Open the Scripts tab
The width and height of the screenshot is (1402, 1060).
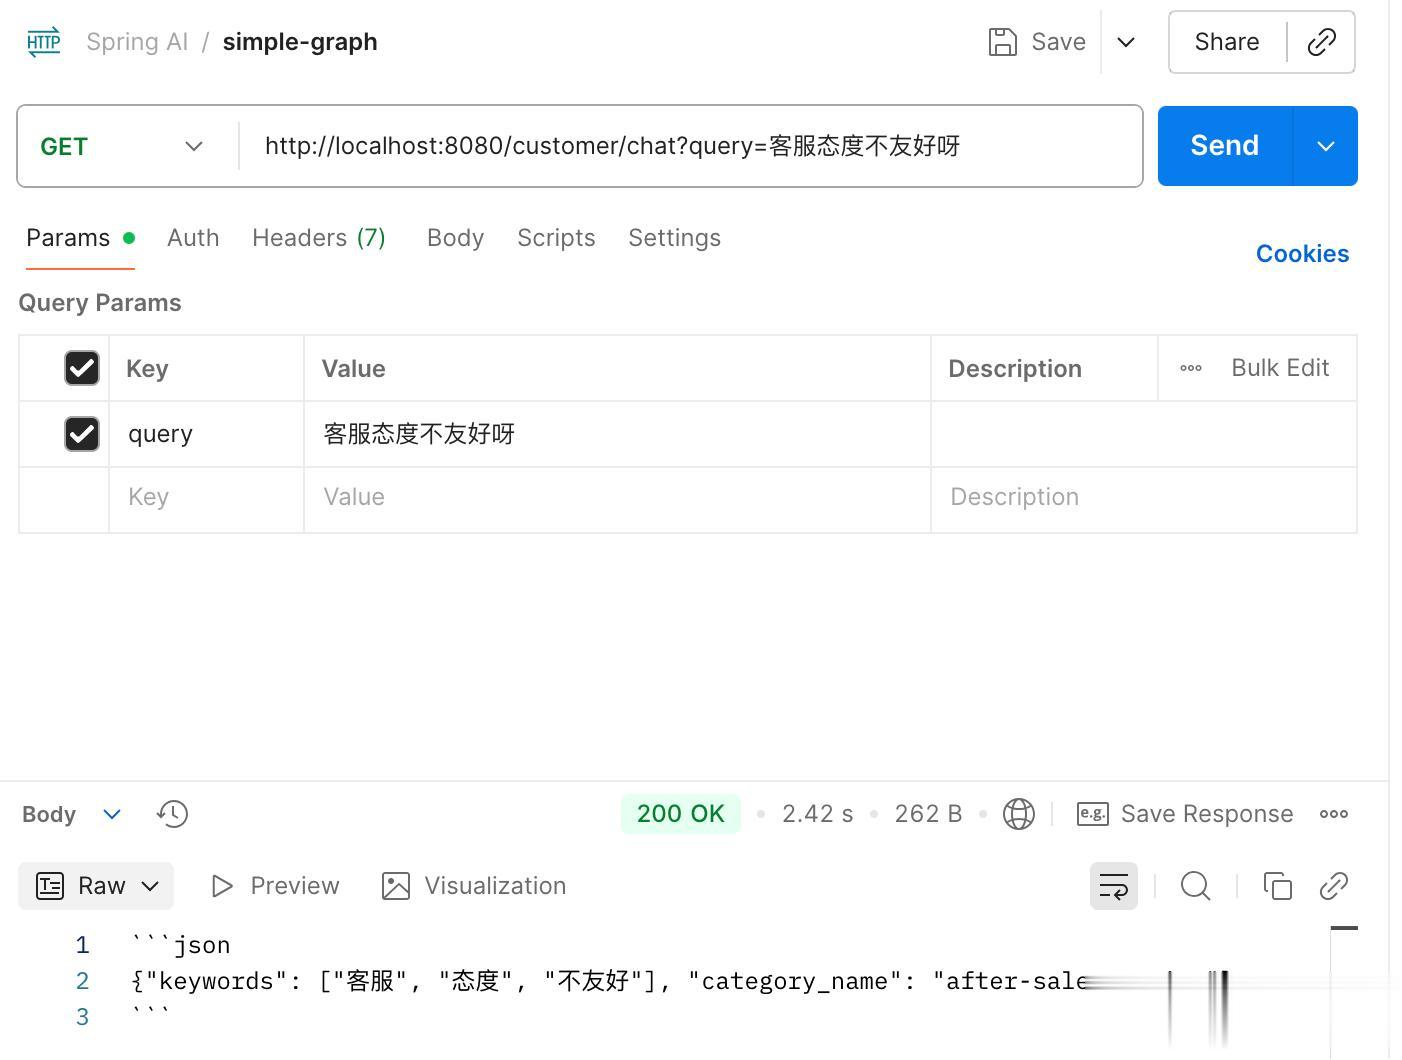[556, 238]
